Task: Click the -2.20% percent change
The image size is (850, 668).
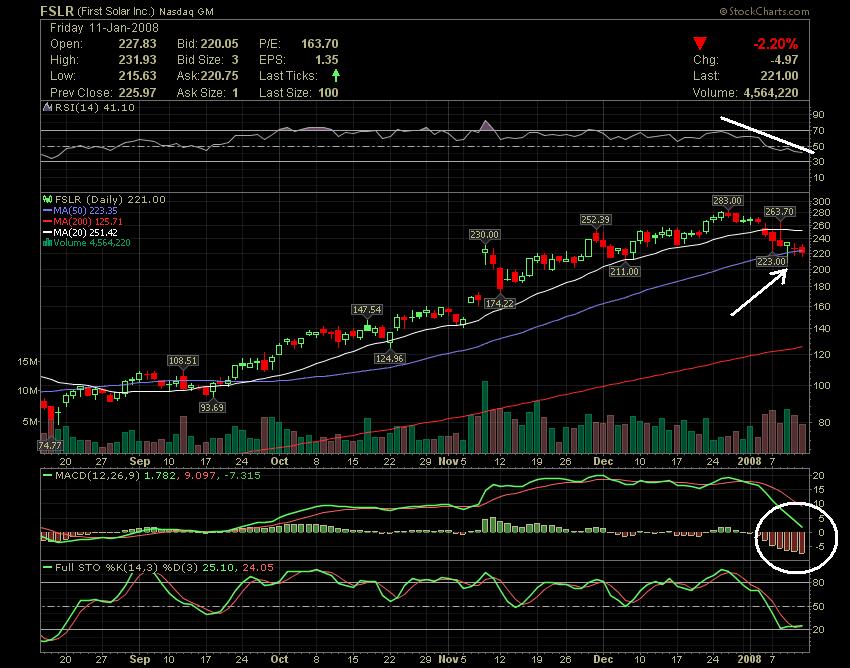Action: click(x=775, y=44)
